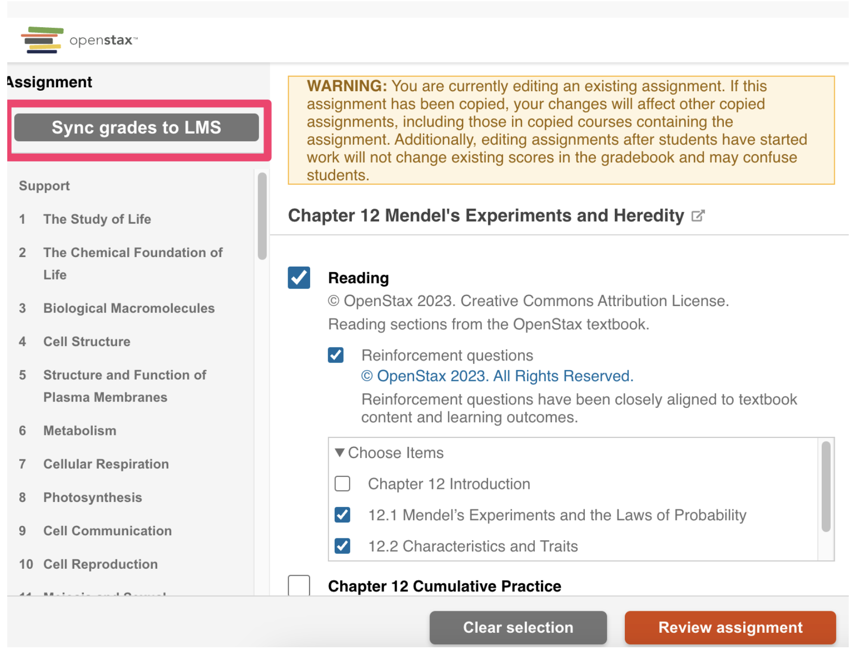Open chapter preview via external link icon
Image resolution: width=859 pixels, height=656 pixels.
[698, 216]
